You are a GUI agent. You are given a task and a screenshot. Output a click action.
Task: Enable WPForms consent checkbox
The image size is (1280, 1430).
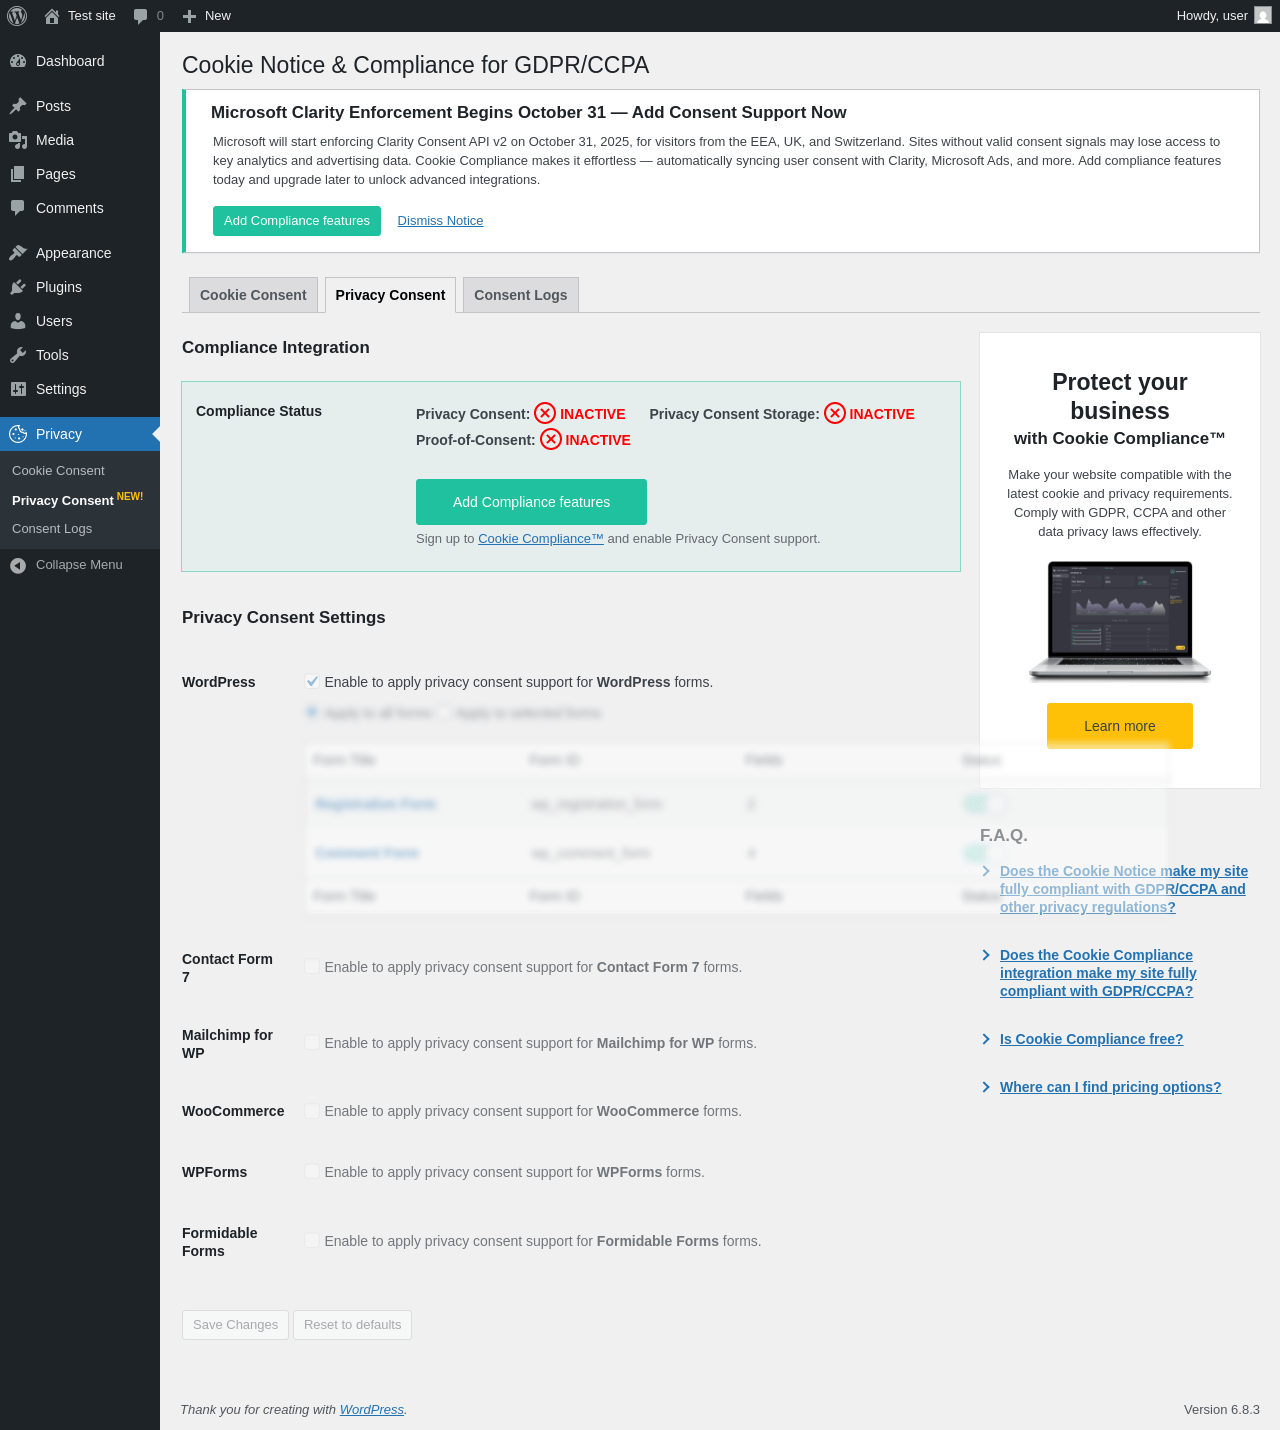pos(312,1171)
